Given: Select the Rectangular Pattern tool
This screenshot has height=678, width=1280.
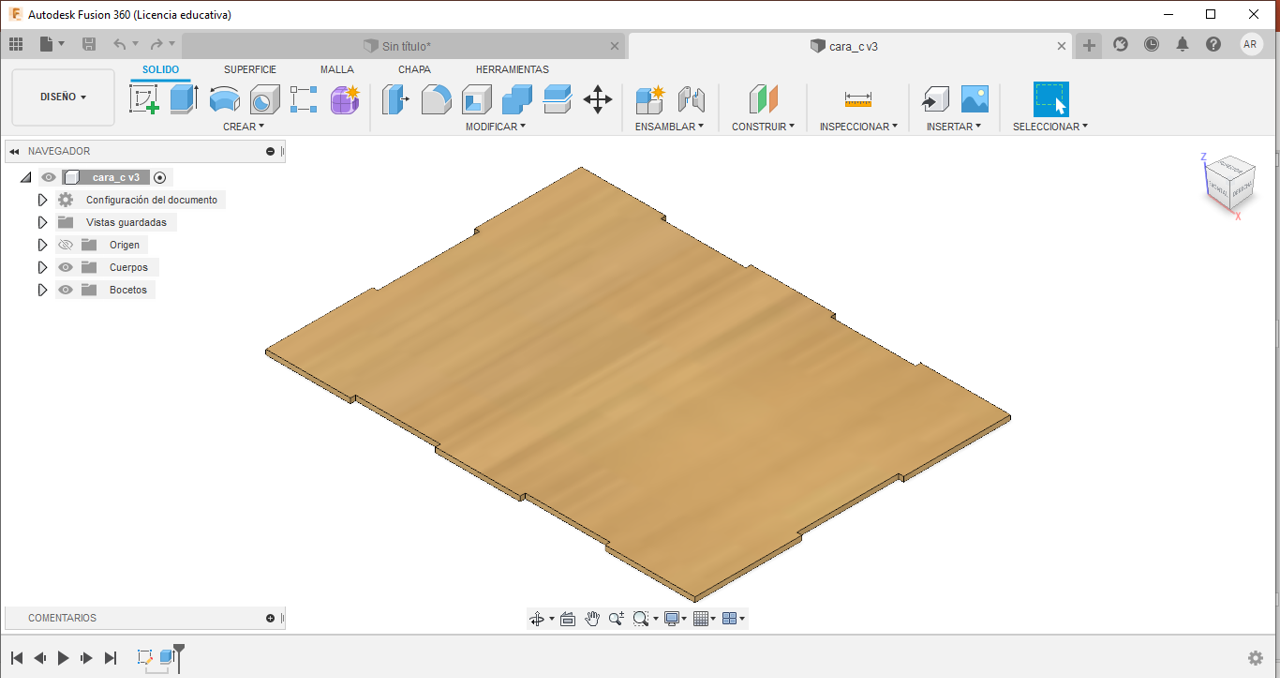Looking at the screenshot, I should click(304, 99).
